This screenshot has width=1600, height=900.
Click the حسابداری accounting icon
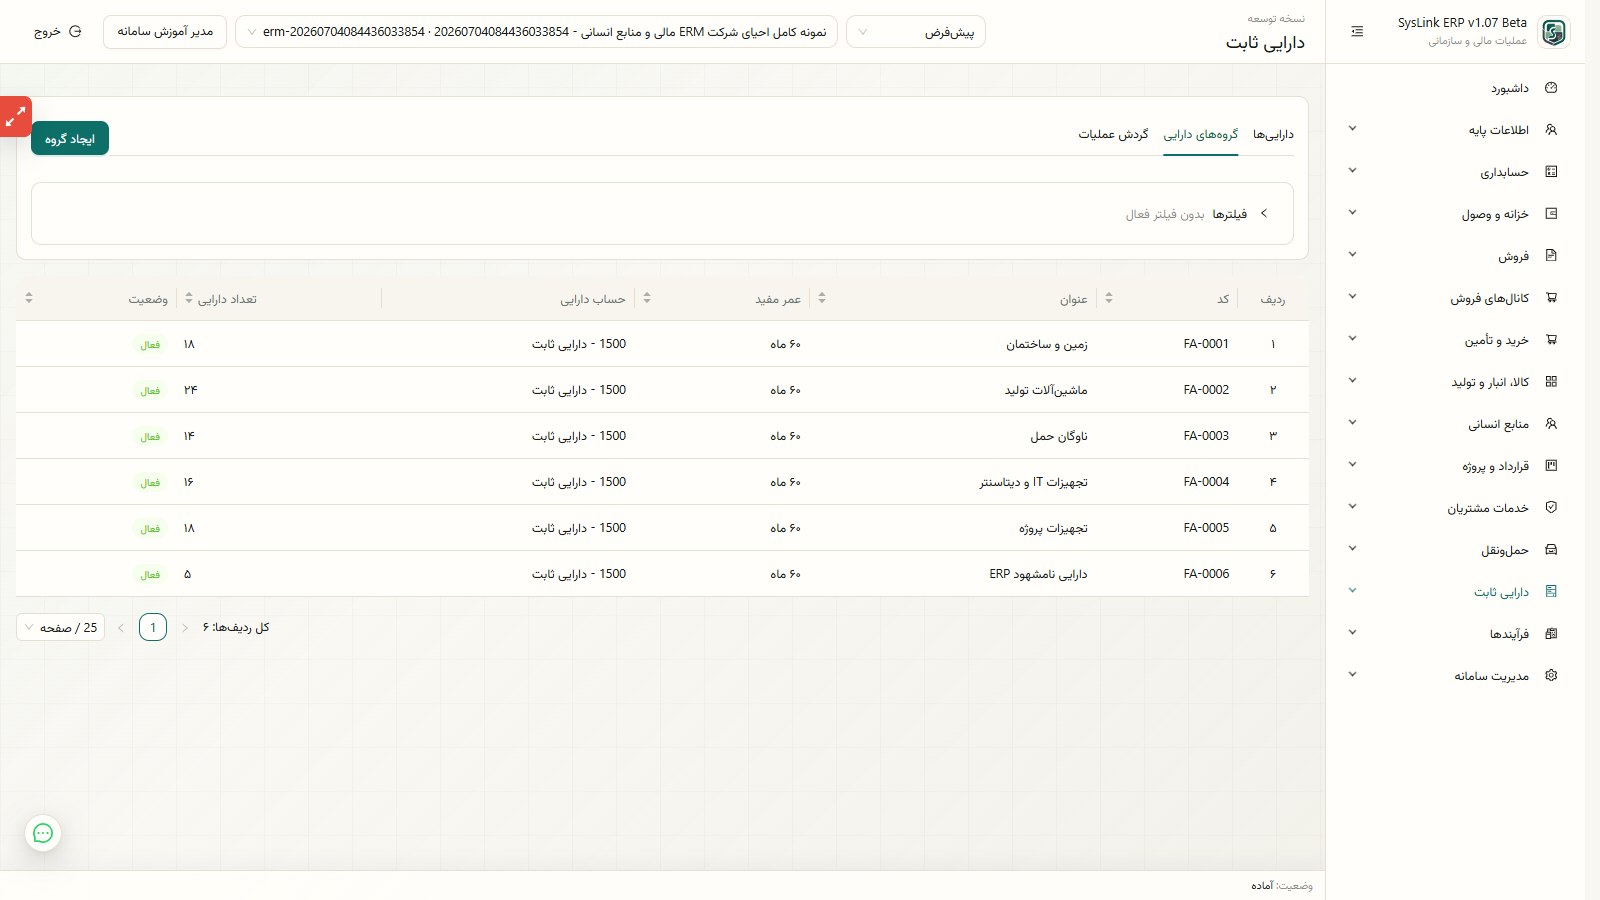click(1551, 172)
